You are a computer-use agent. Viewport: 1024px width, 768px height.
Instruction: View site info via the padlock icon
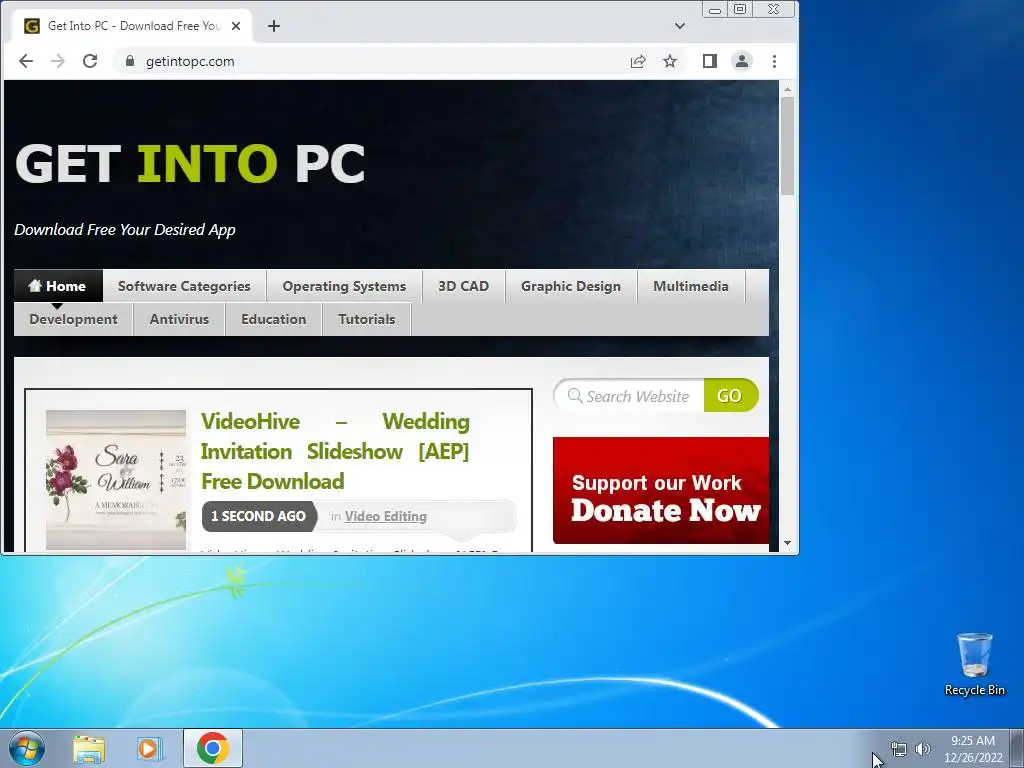[x=130, y=61]
